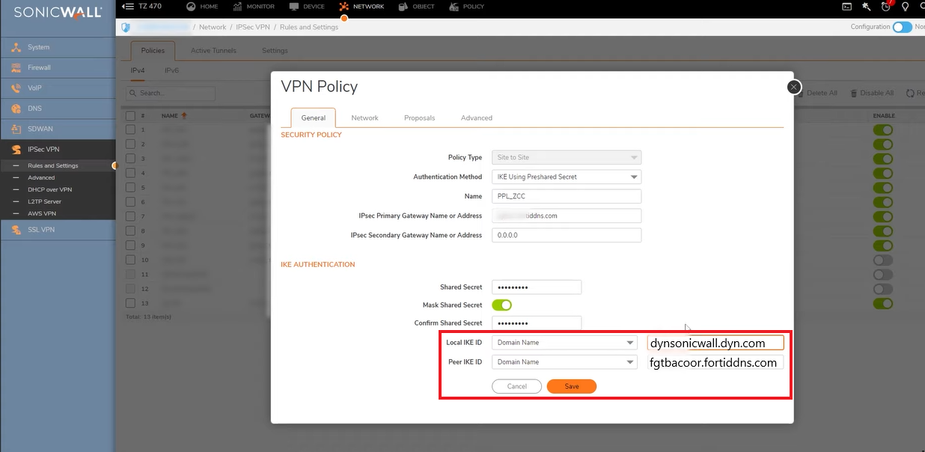925x452 pixels.
Task: Click the IPsec Secondary Gateway field
Action: click(x=566, y=235)
